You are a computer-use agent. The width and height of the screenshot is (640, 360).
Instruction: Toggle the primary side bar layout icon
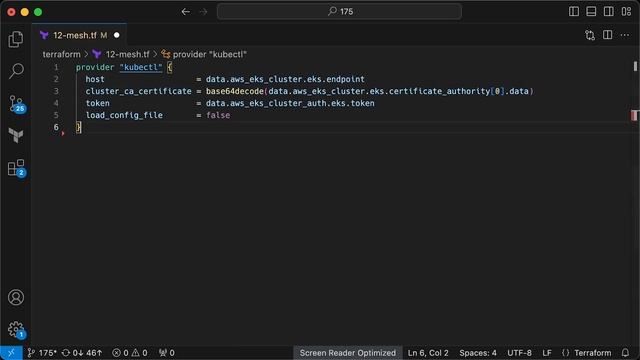click(x=574, y=11)
